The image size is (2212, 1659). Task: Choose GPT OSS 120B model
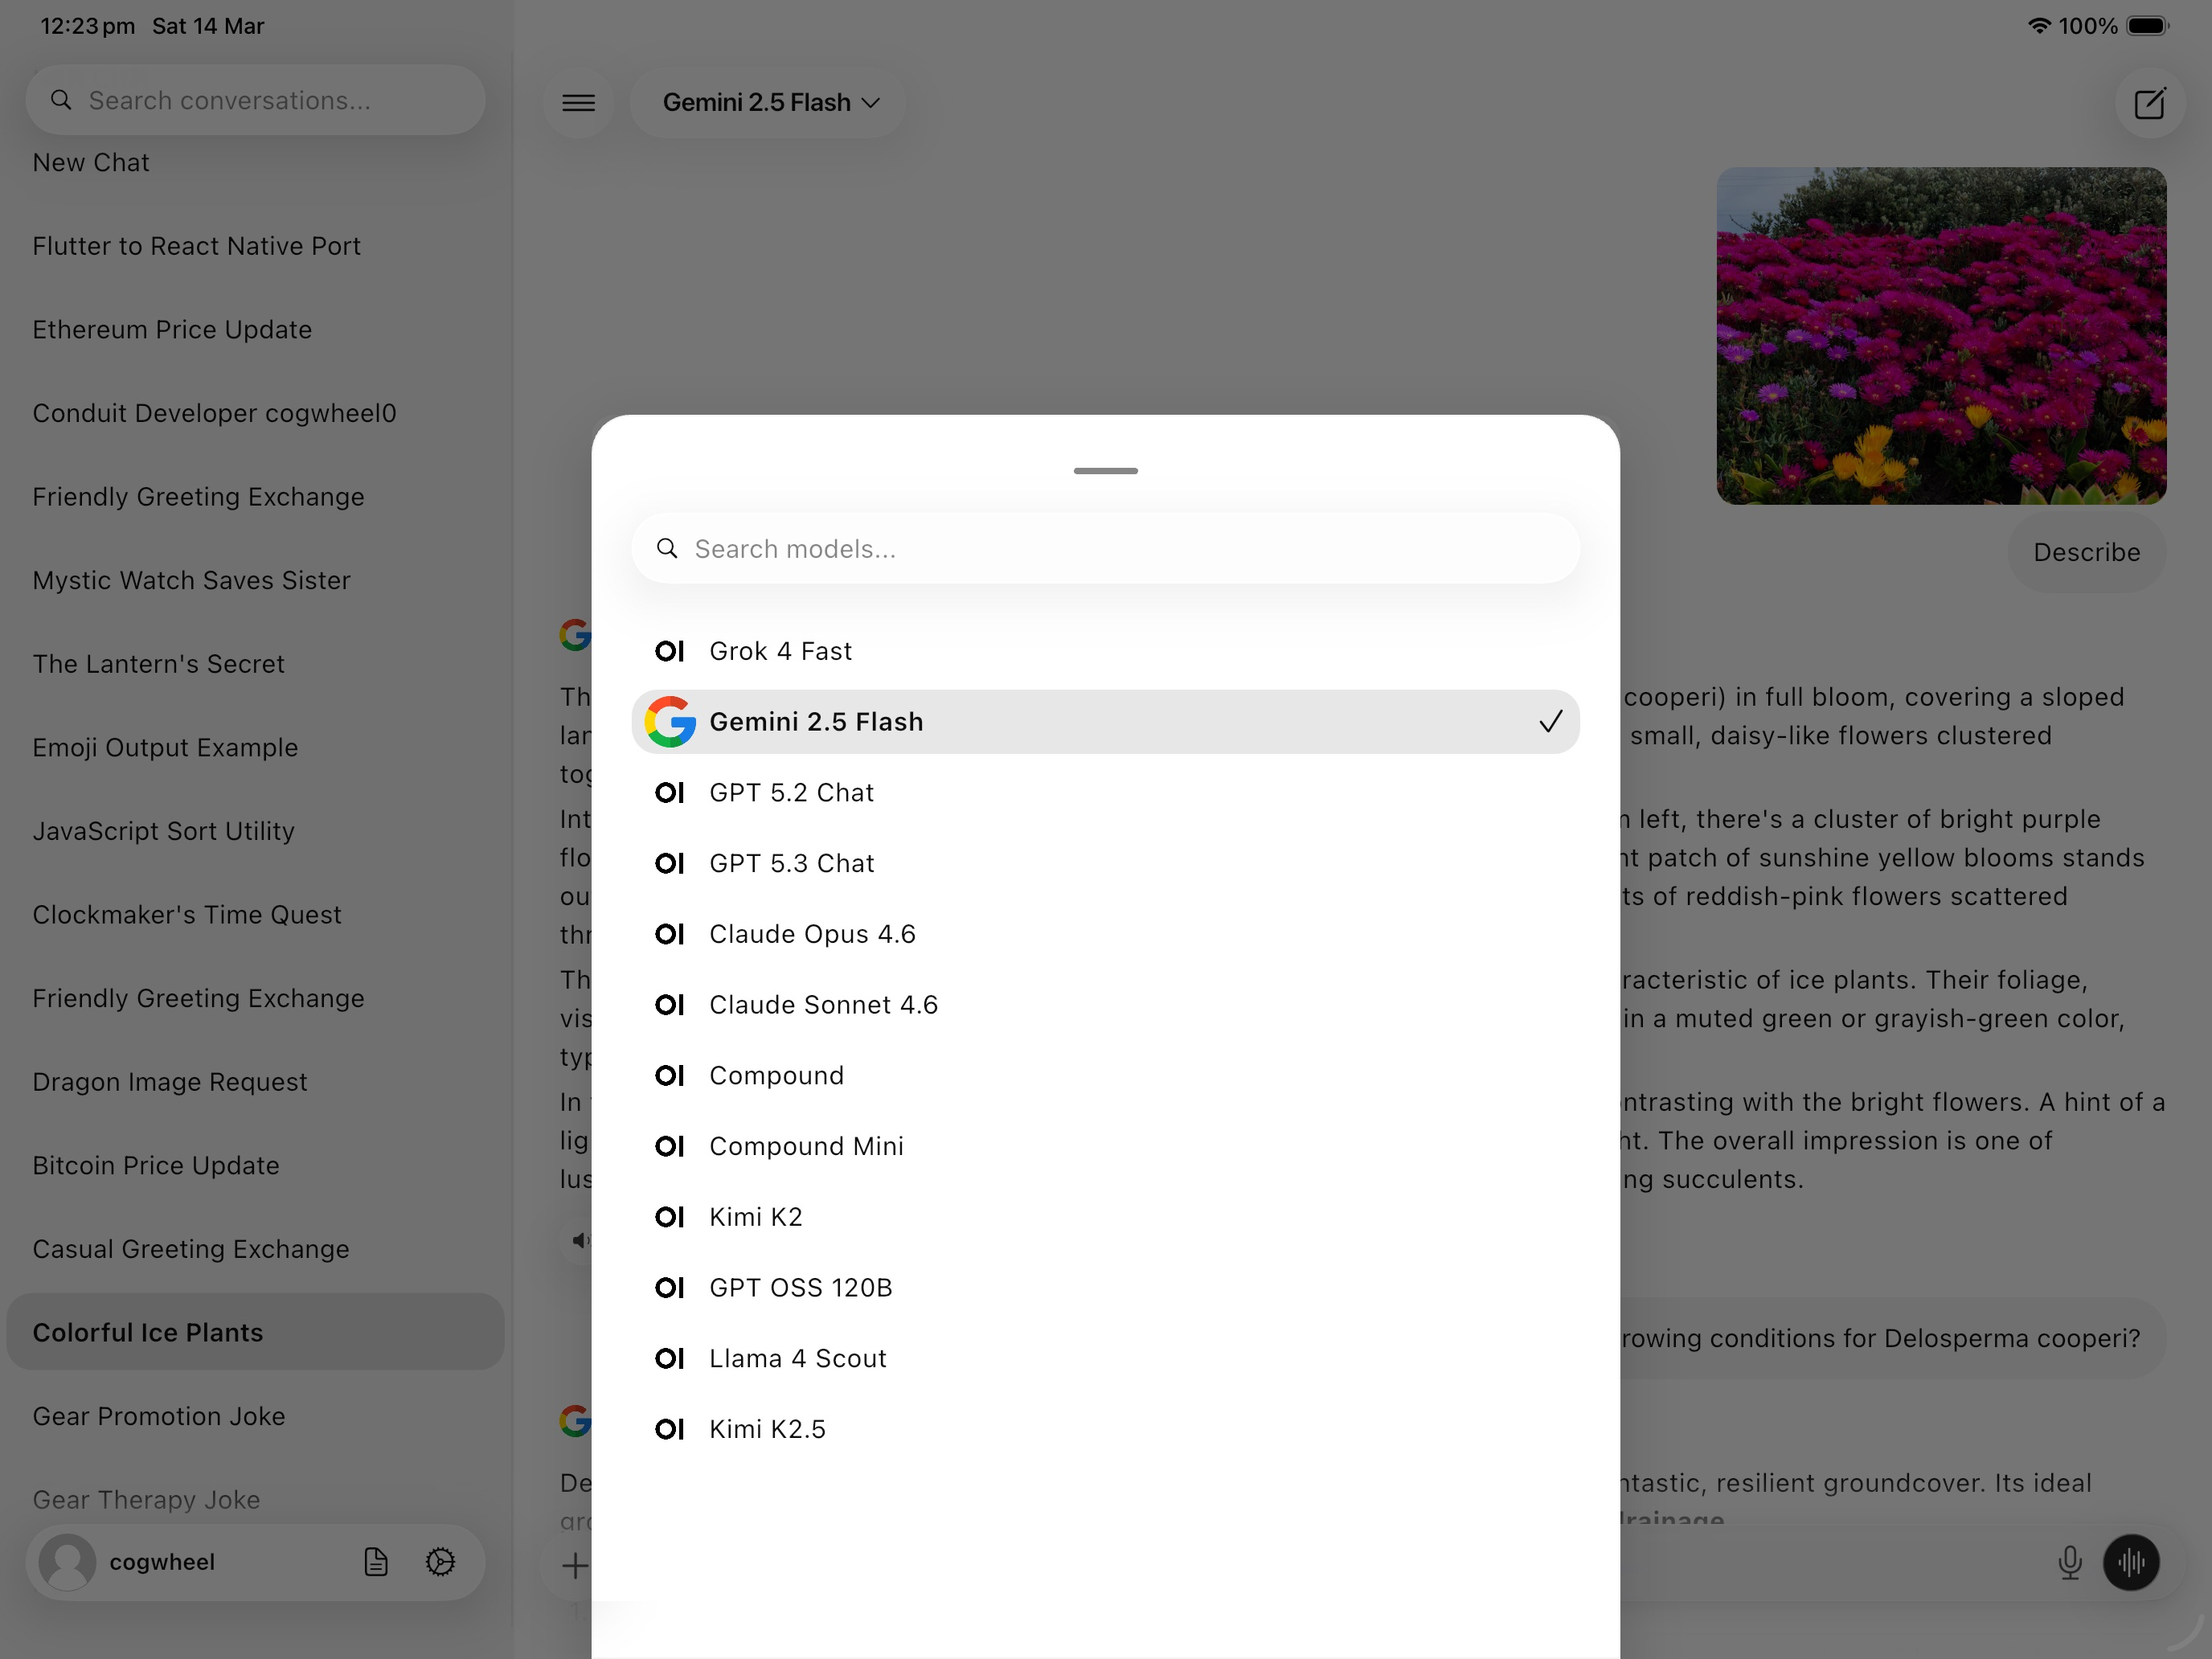point(1105,1287)
